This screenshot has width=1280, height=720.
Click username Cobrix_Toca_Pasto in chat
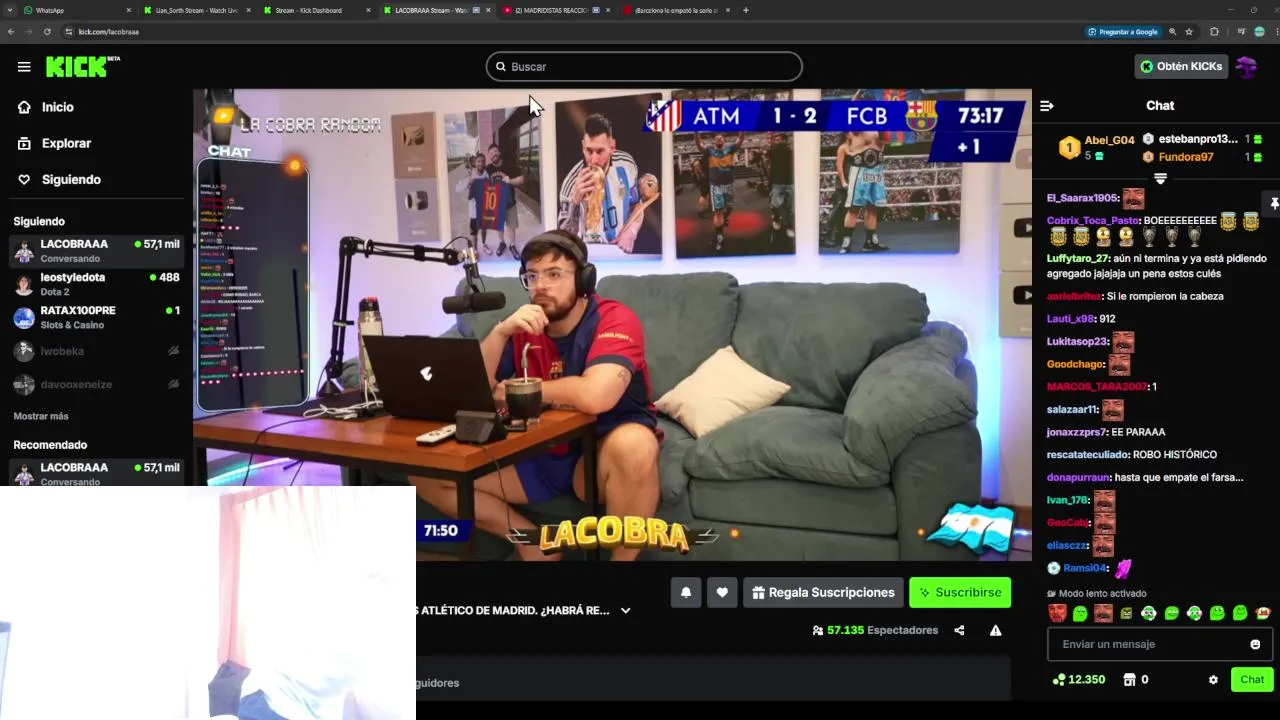[x=1093, y=220]
